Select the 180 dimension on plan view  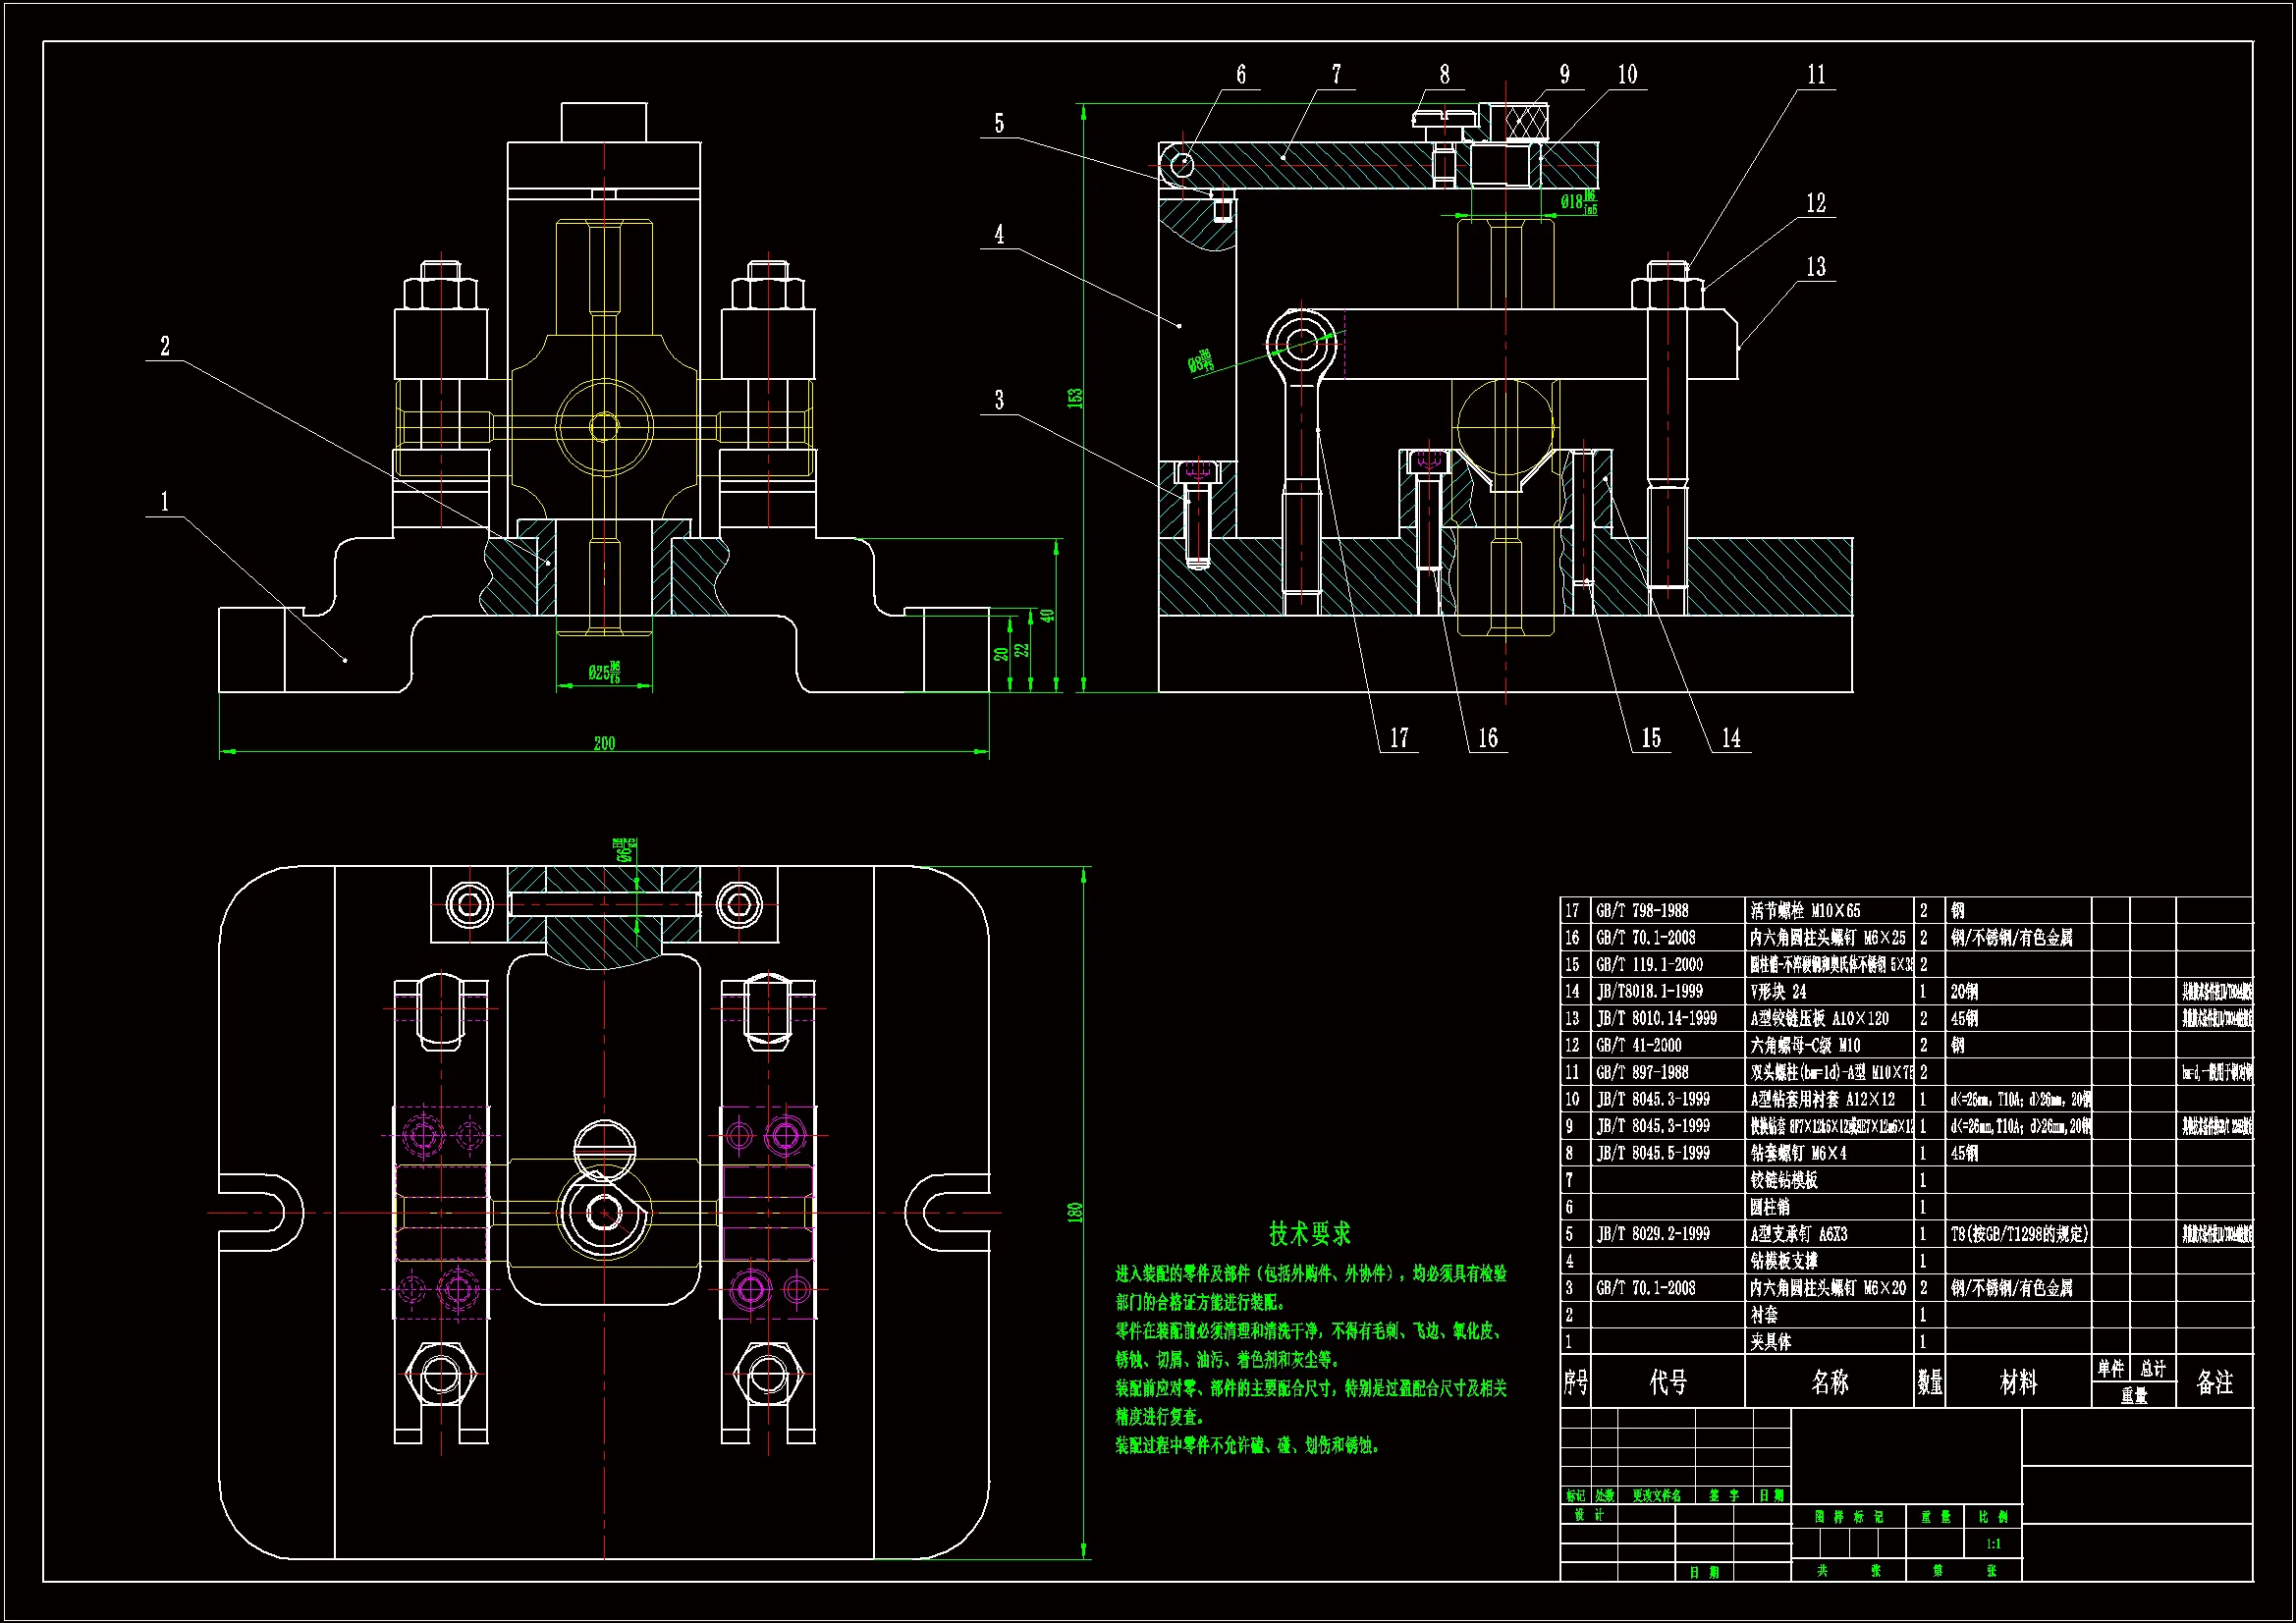click(x=1075, y=1212)
